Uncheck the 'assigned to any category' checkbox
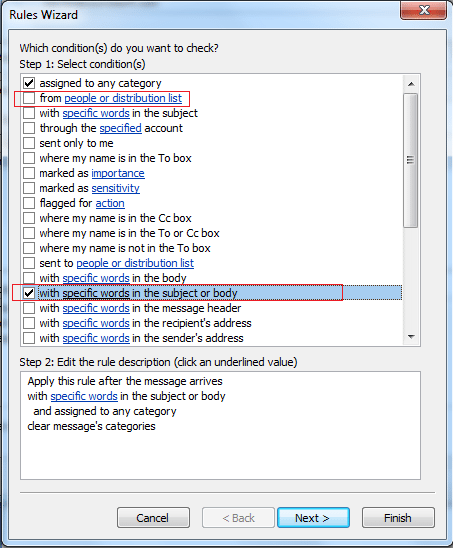Viewport: 453px width, 548px height. pos(29,83)
